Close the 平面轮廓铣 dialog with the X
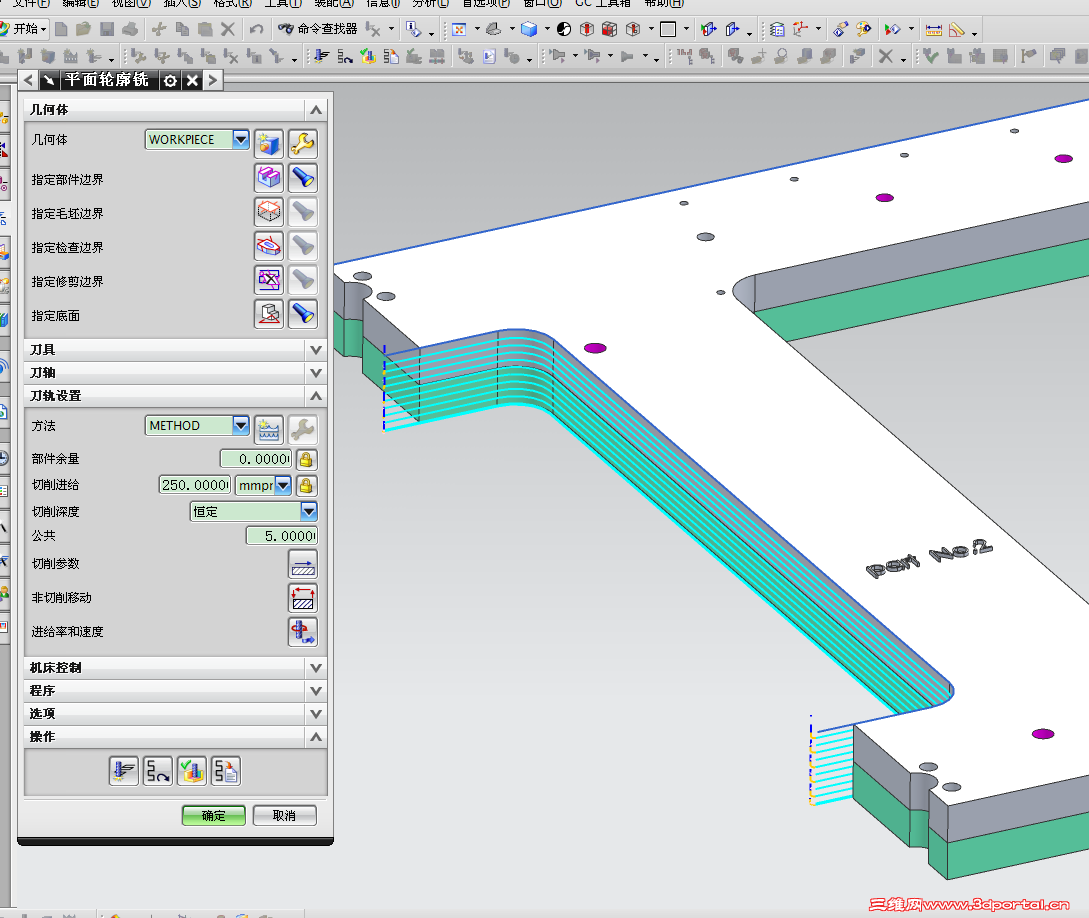Viewport: 1089px width, 918px height. coord(192,81)
